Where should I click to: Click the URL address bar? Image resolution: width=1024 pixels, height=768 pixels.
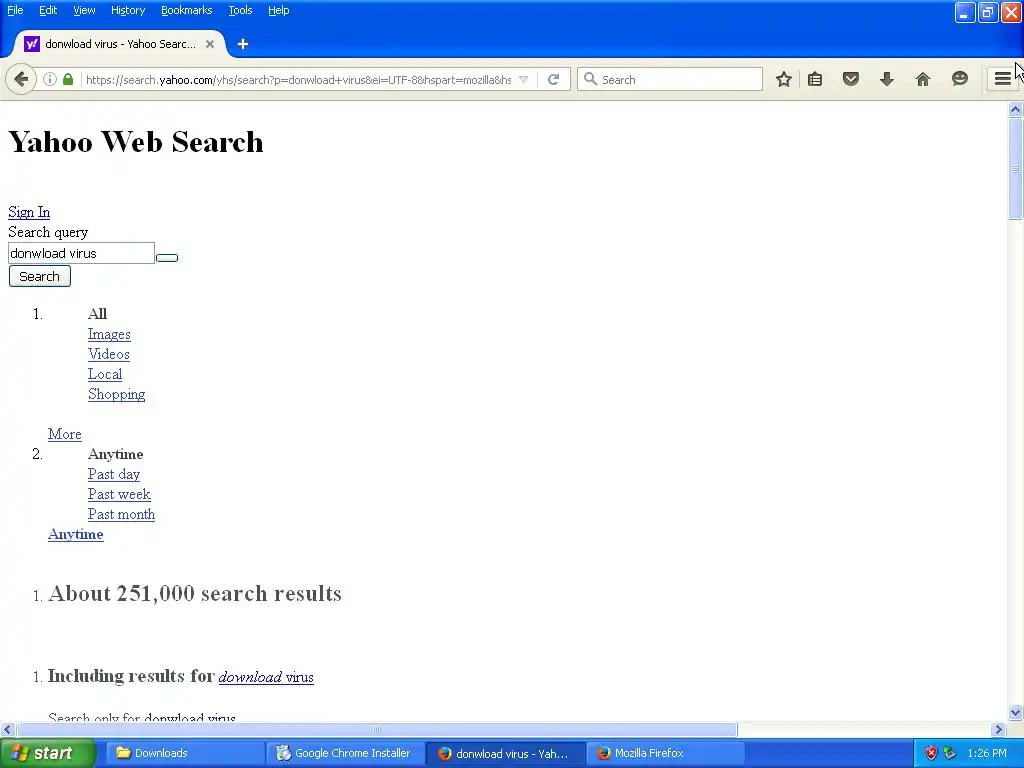point(297,80)
